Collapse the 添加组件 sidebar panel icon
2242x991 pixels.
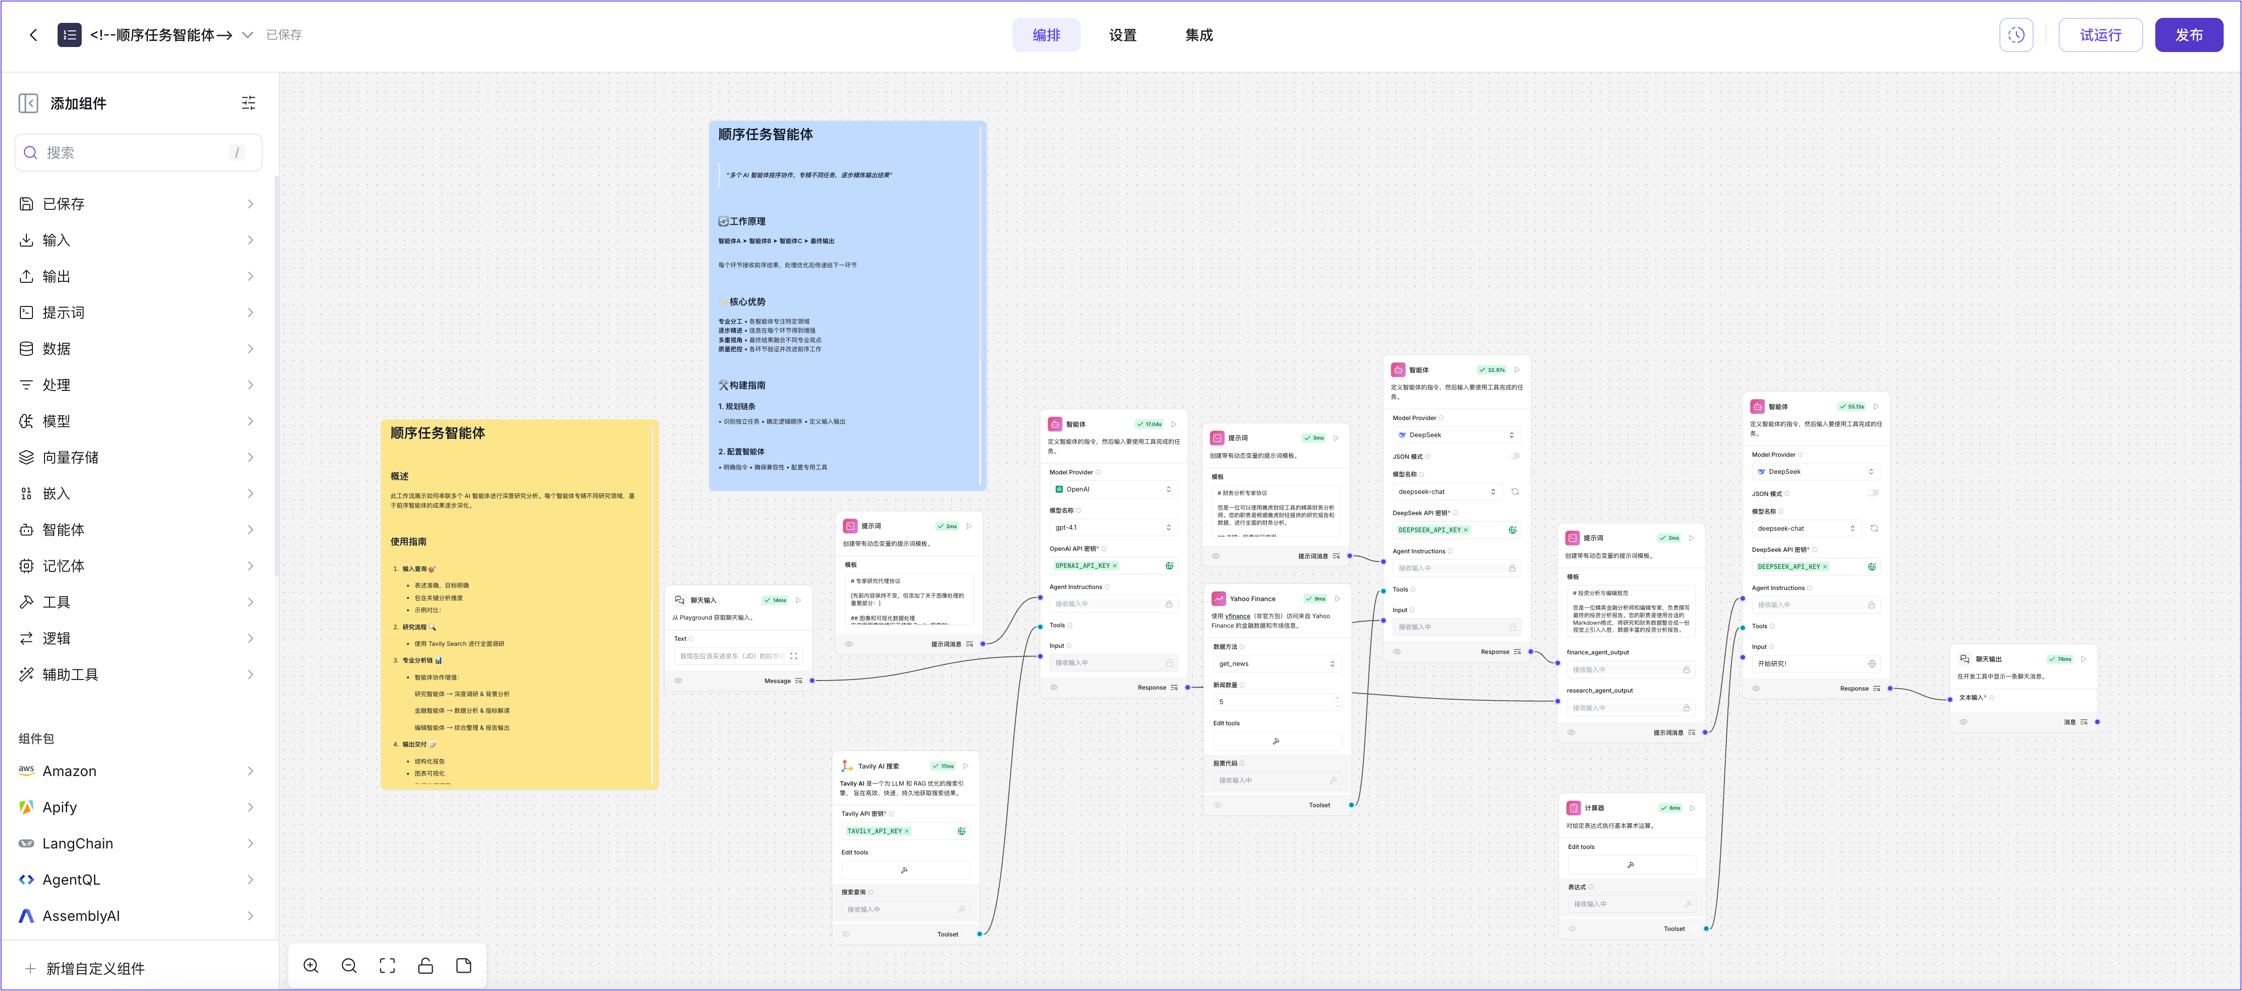(x=28, y=103)
